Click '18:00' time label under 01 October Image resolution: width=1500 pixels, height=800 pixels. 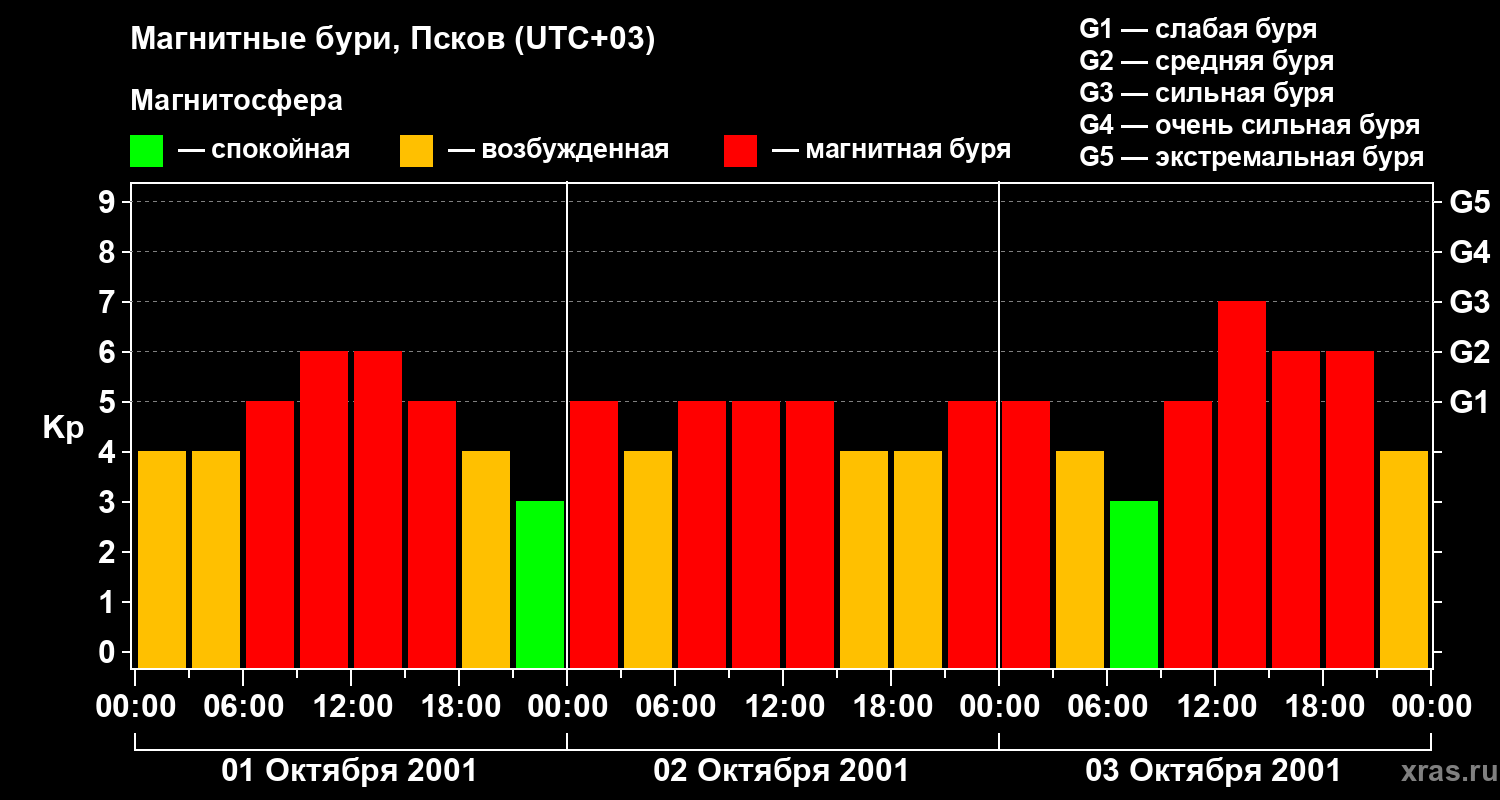(x=459, y=707)
